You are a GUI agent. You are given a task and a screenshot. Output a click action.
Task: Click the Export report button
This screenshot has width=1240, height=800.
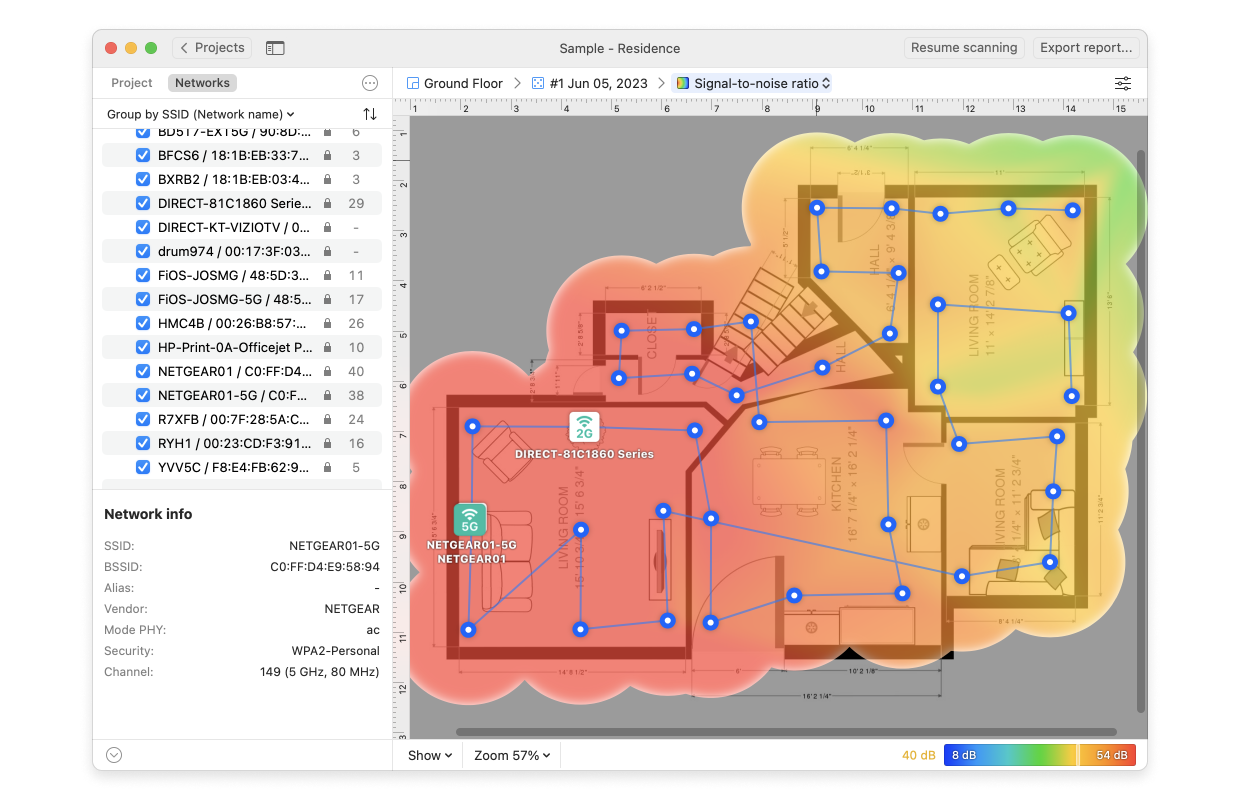coord(1086,47)
